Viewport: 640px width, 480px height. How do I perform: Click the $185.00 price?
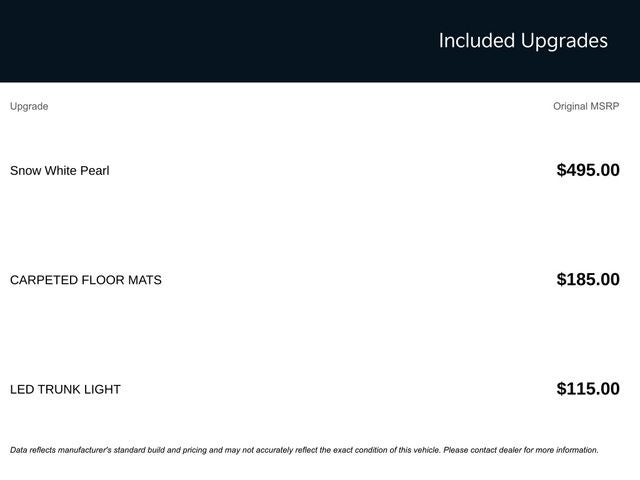[588, 280]
